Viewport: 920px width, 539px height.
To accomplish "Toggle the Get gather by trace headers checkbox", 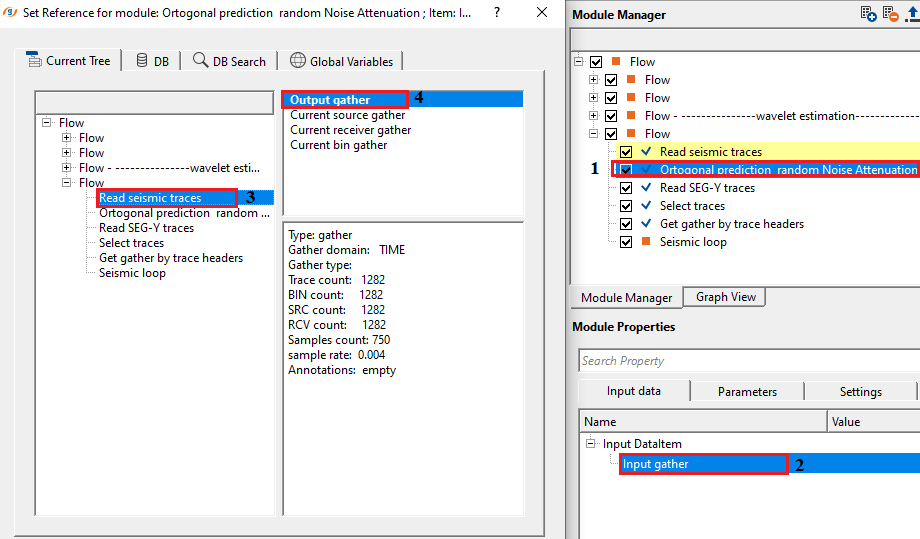I will [x=627, y=224].
